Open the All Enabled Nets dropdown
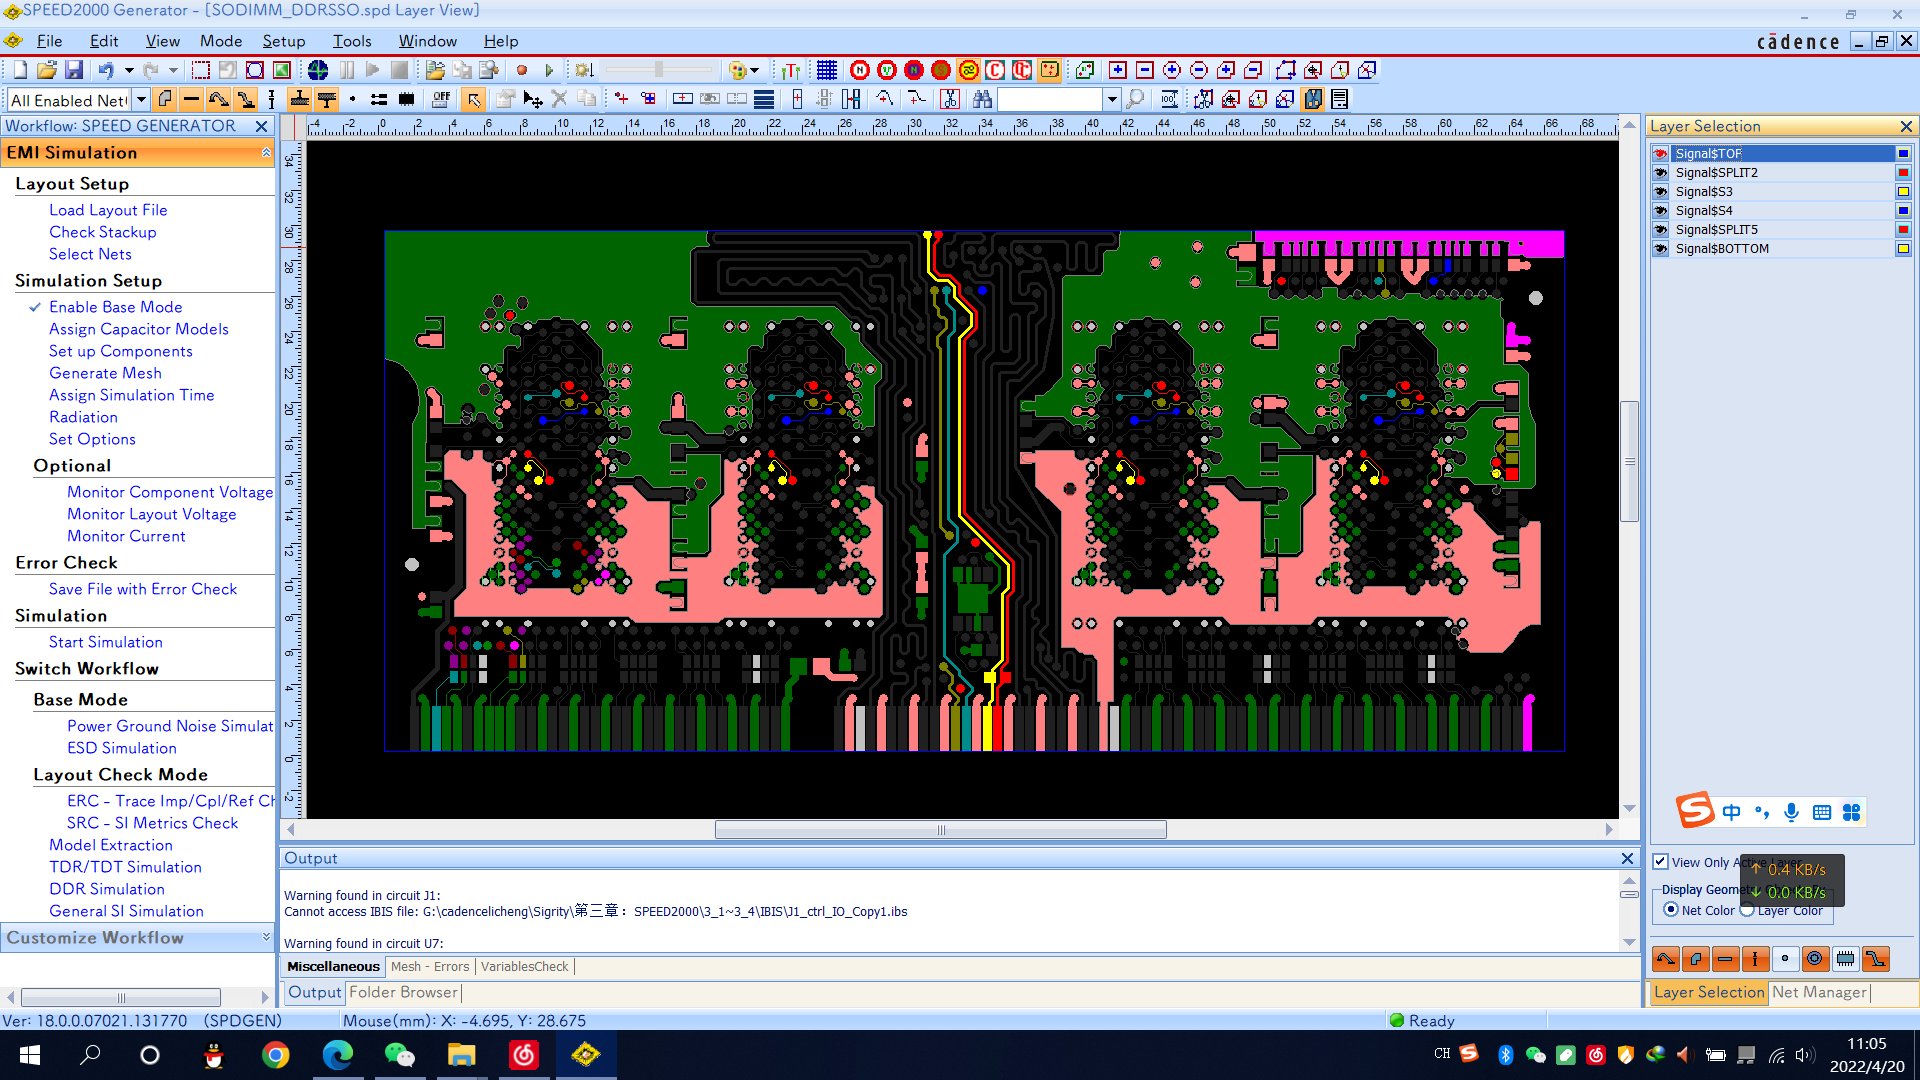 point(141,100)
